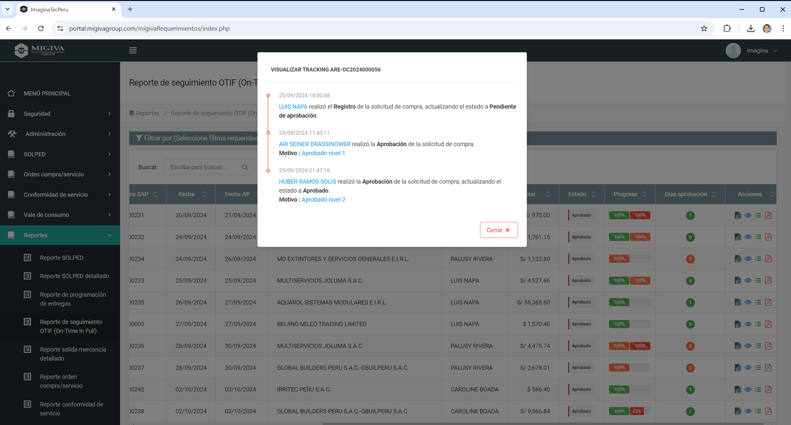Image resolution: width=791 pixels, height=425 pixels.
Task: Click the Migiva logo
Action: pos(40,50)
